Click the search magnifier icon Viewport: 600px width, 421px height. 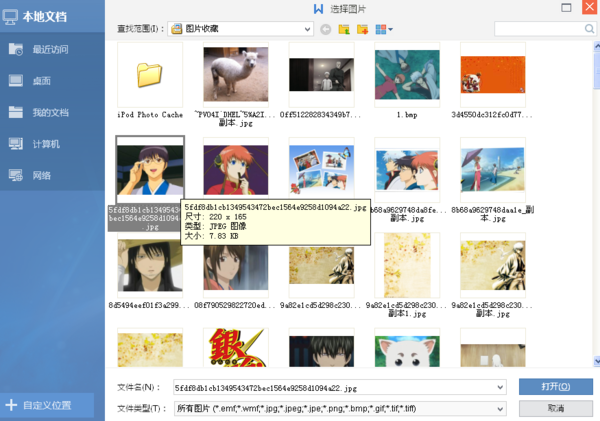[x=589, y=29]
